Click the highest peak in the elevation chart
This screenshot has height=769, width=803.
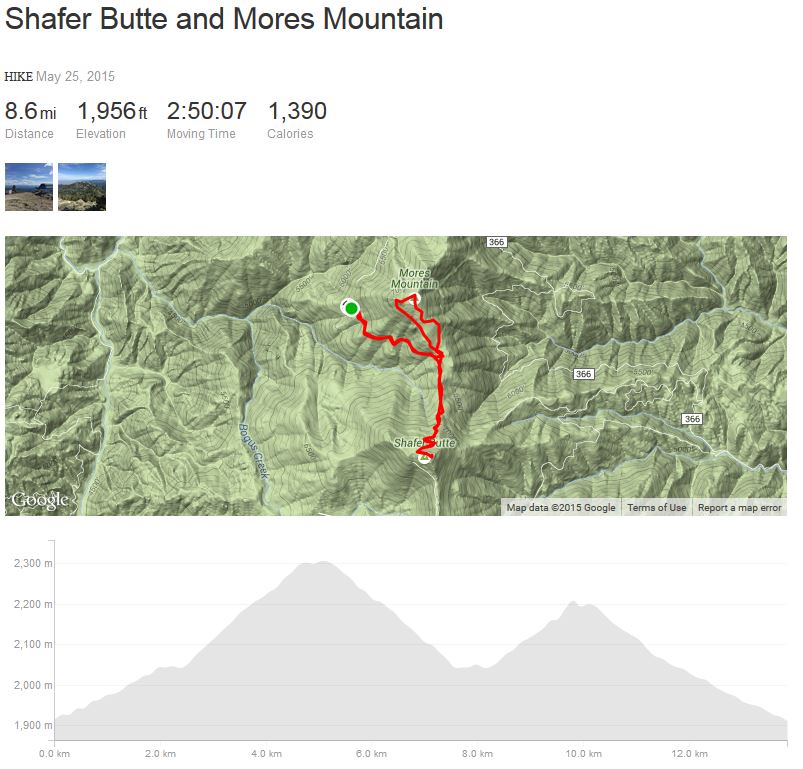(x=316, y=563)
